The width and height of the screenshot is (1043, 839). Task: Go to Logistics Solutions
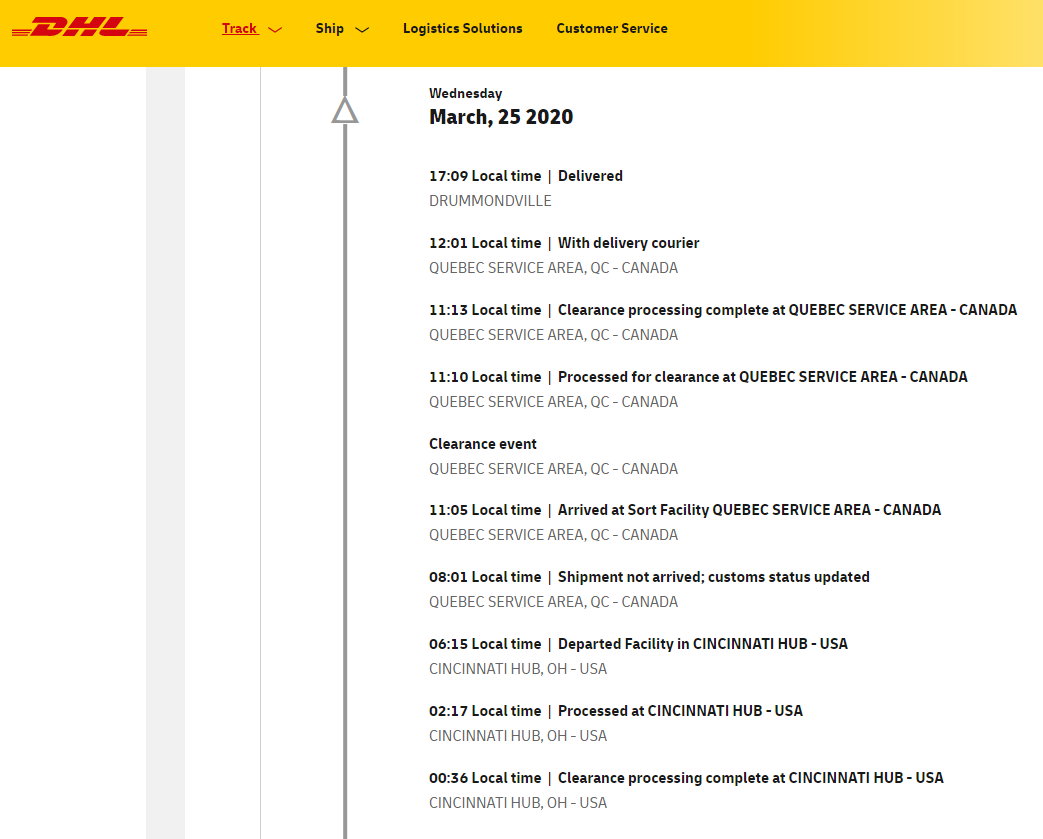(462, 28)
